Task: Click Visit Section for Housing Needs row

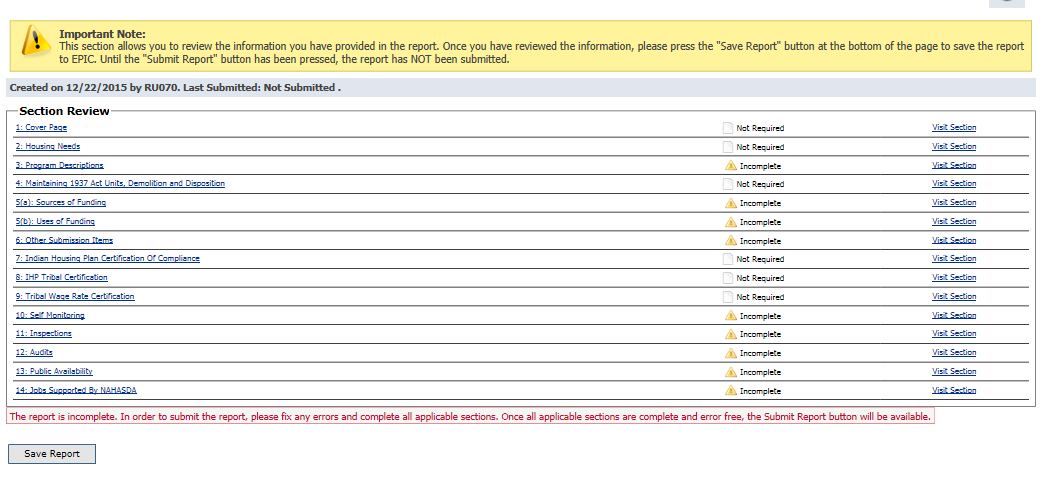Action: tap(954, 146)
